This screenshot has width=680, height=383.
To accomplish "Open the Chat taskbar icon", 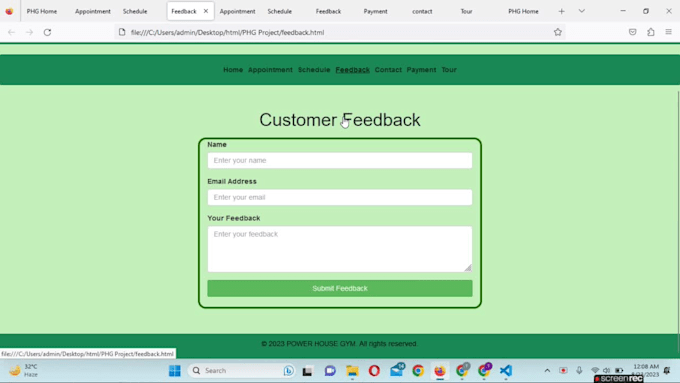I will (330, 371).
